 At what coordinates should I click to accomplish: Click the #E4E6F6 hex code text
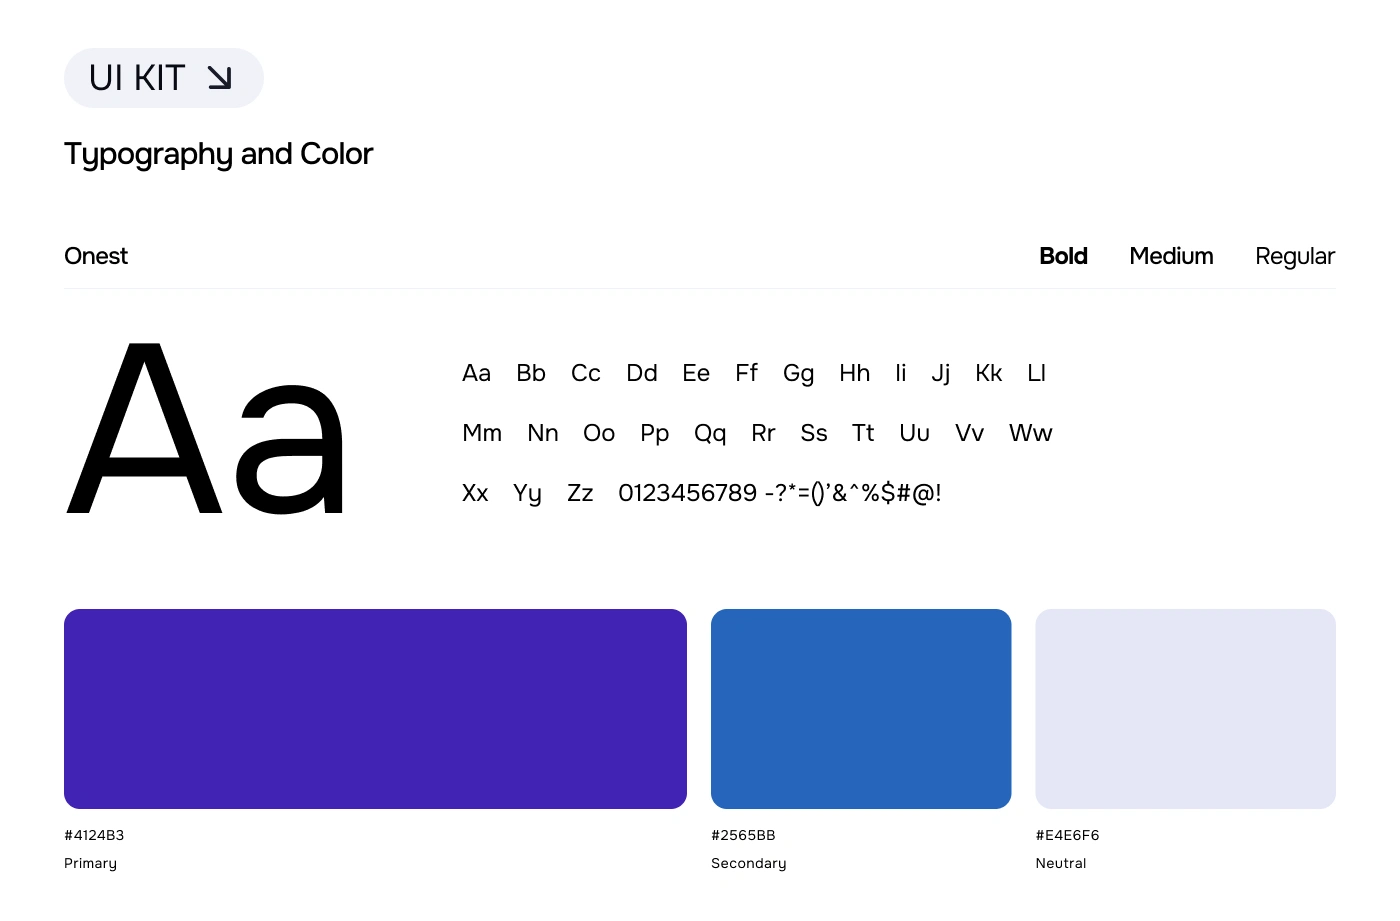pos(1067,835)
